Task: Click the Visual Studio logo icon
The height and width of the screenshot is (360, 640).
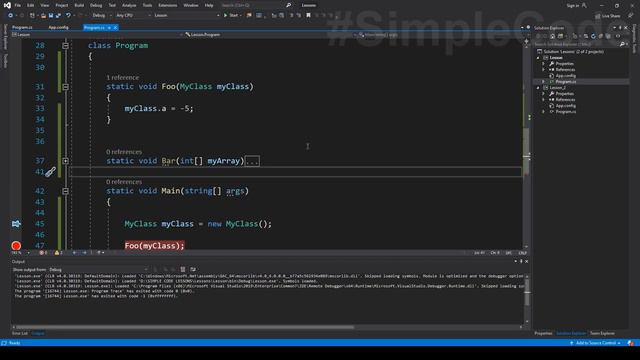Action: pyautogui.click(x=7, y=5)
